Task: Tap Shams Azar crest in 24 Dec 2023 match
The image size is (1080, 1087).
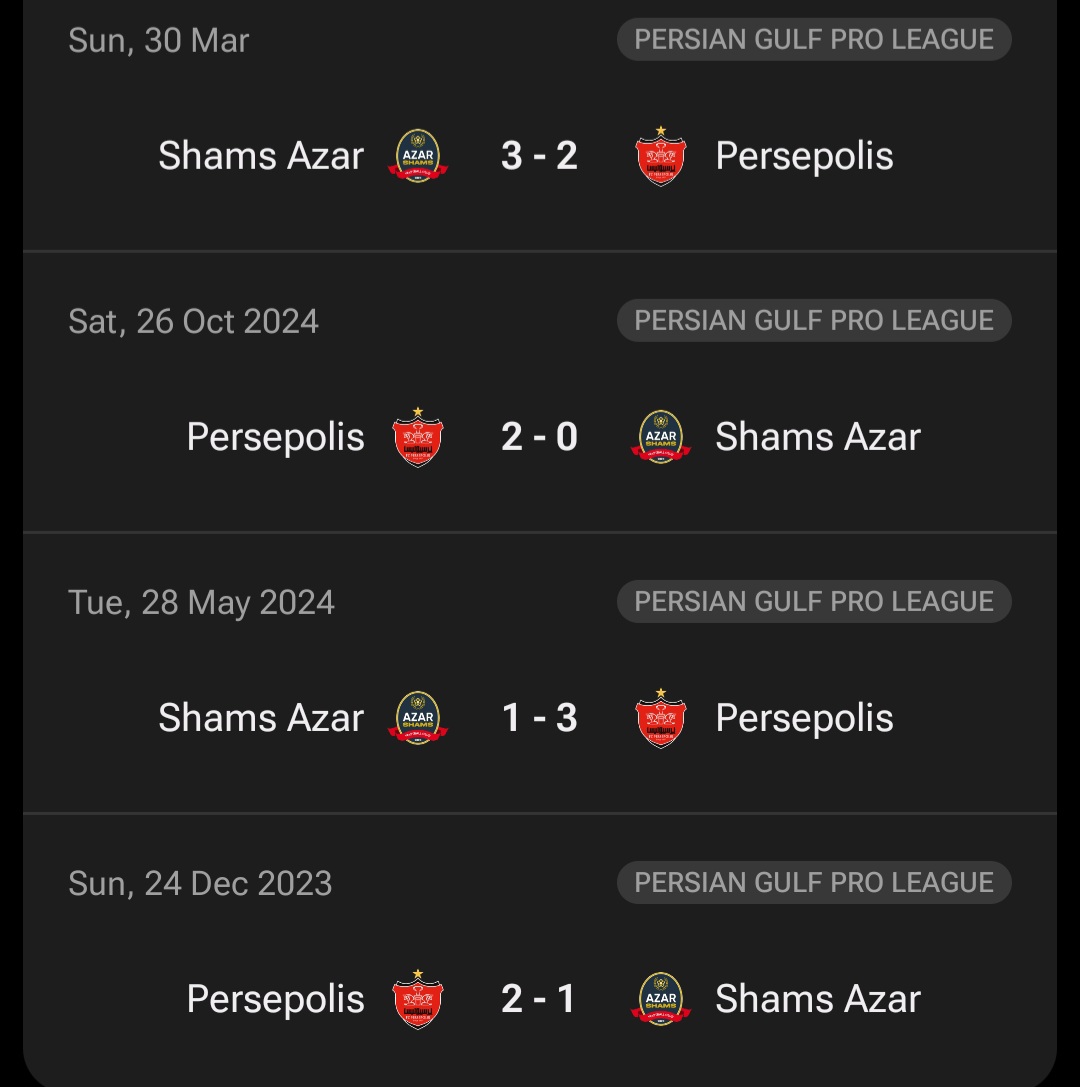Action: (x=661, y=999)
